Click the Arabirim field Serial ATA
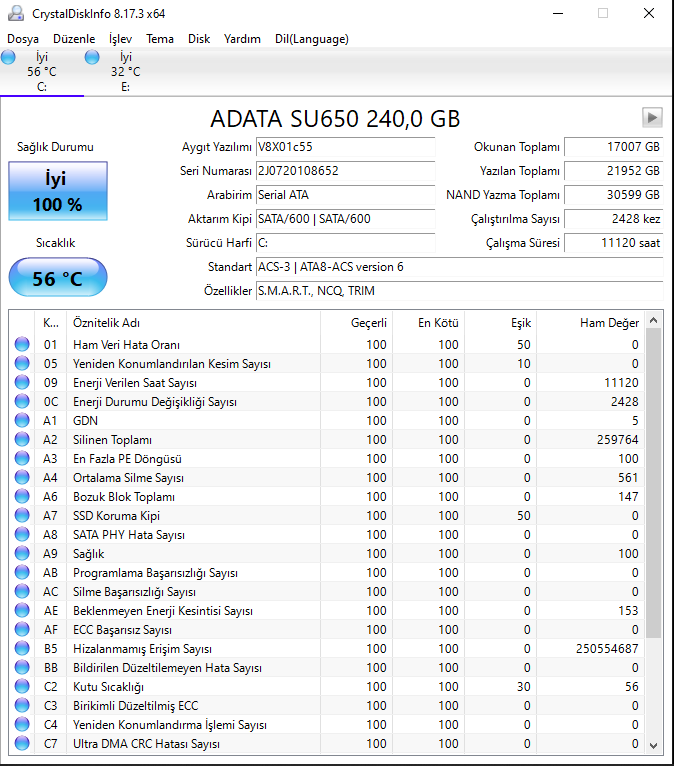This screenshot has height=766, width=674. coord(345,195)
